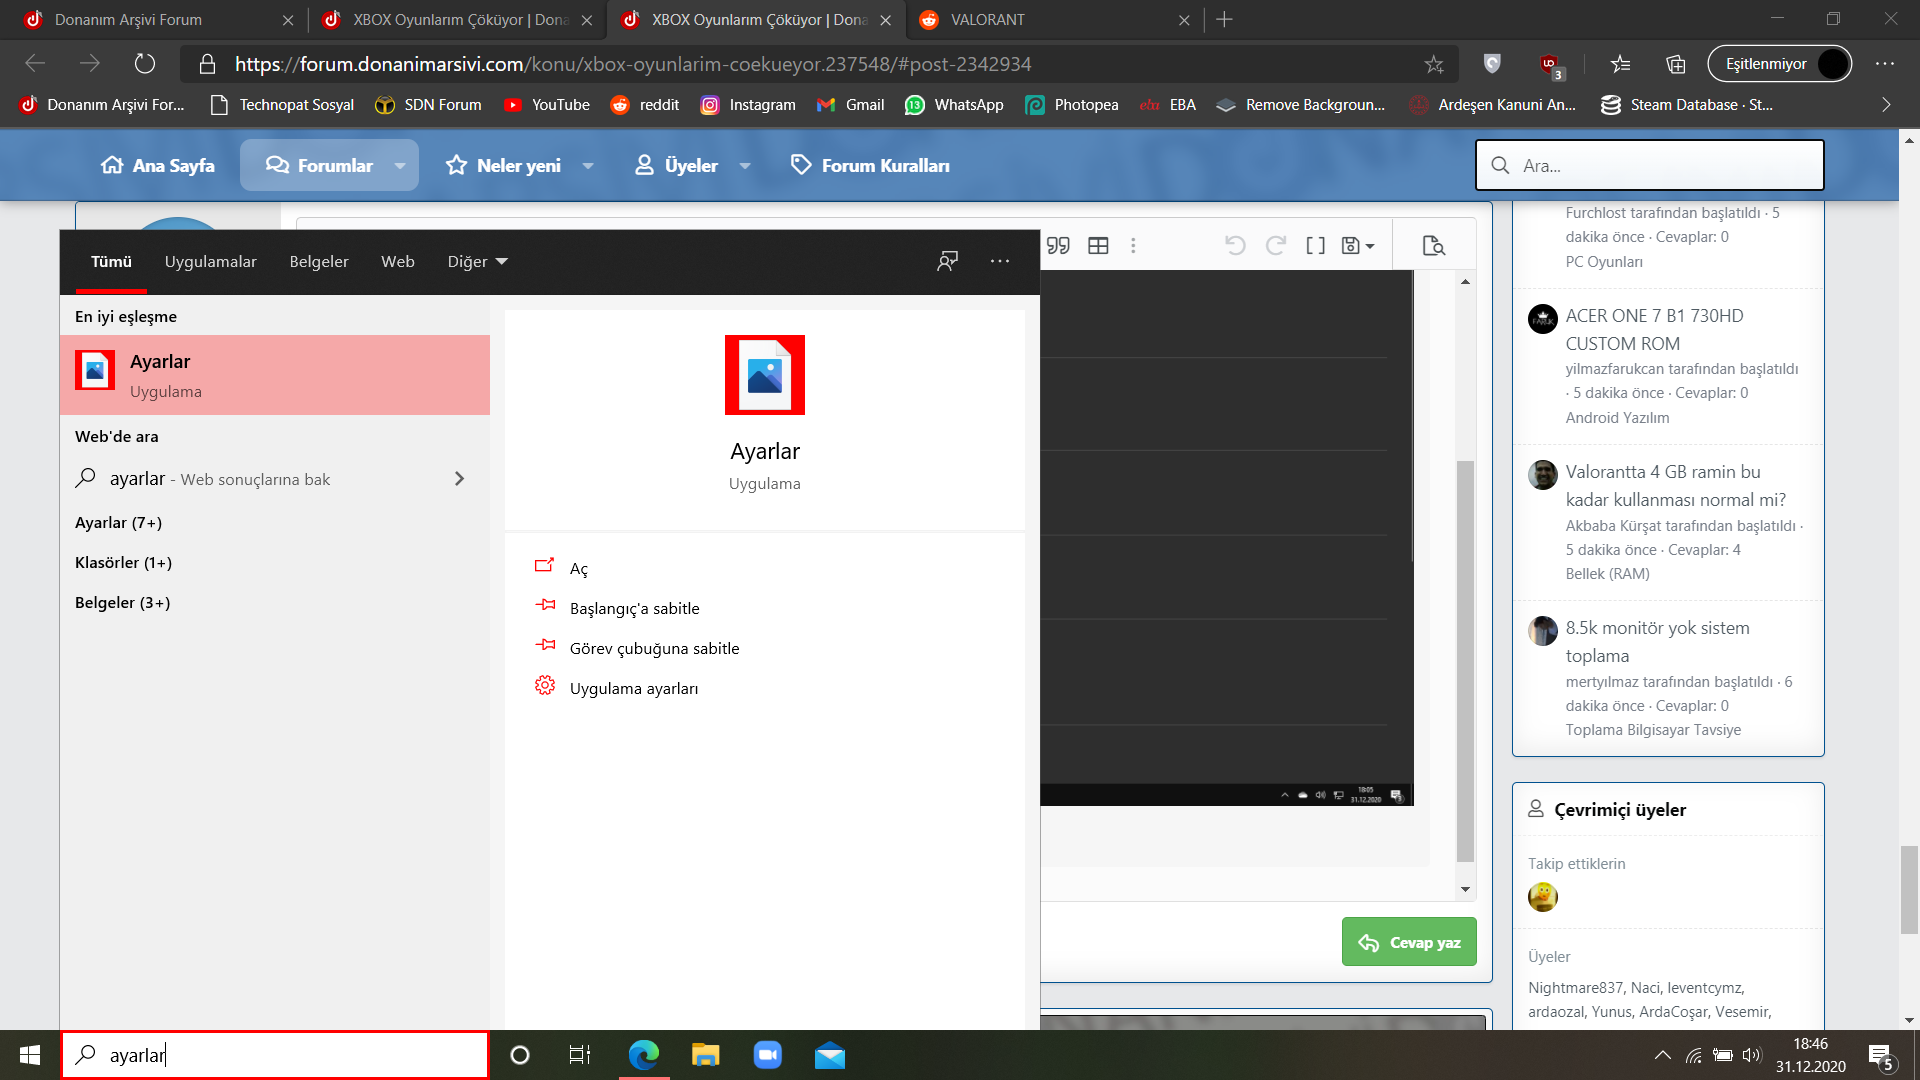The image size is (1920, 1080).
Task: Expand web results arrow for ayarlar
Action: point(459,479)
